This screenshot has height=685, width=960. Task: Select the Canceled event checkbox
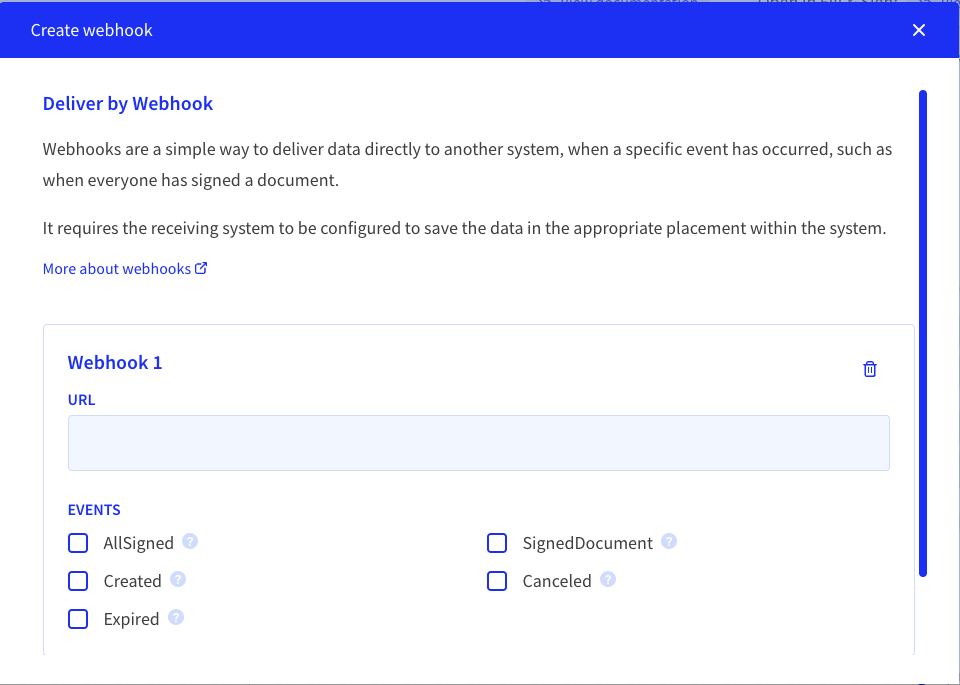497,581
